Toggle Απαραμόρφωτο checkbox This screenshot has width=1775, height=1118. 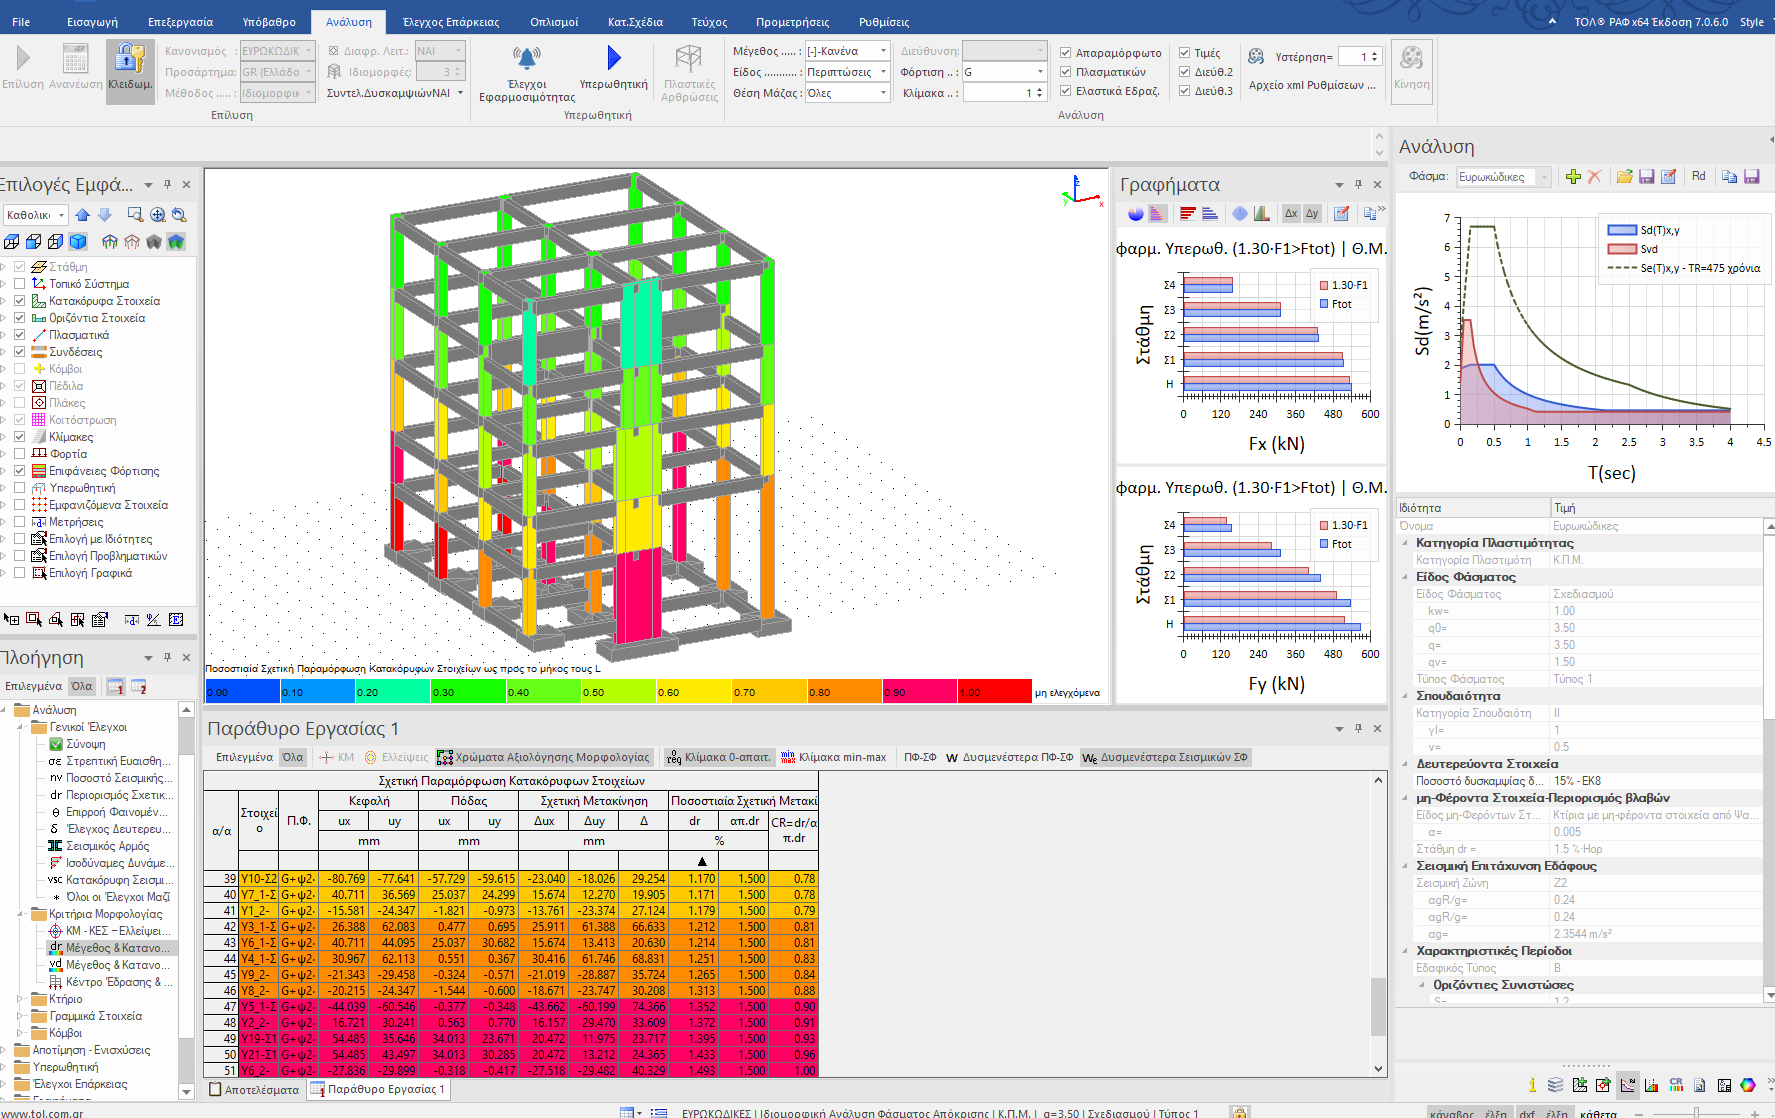[x=1066, y=53]
